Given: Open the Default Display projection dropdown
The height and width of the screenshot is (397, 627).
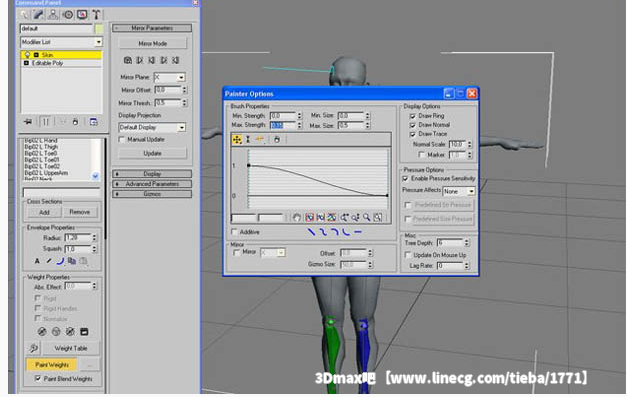Looking at the screenshot, I should point(181,128).
